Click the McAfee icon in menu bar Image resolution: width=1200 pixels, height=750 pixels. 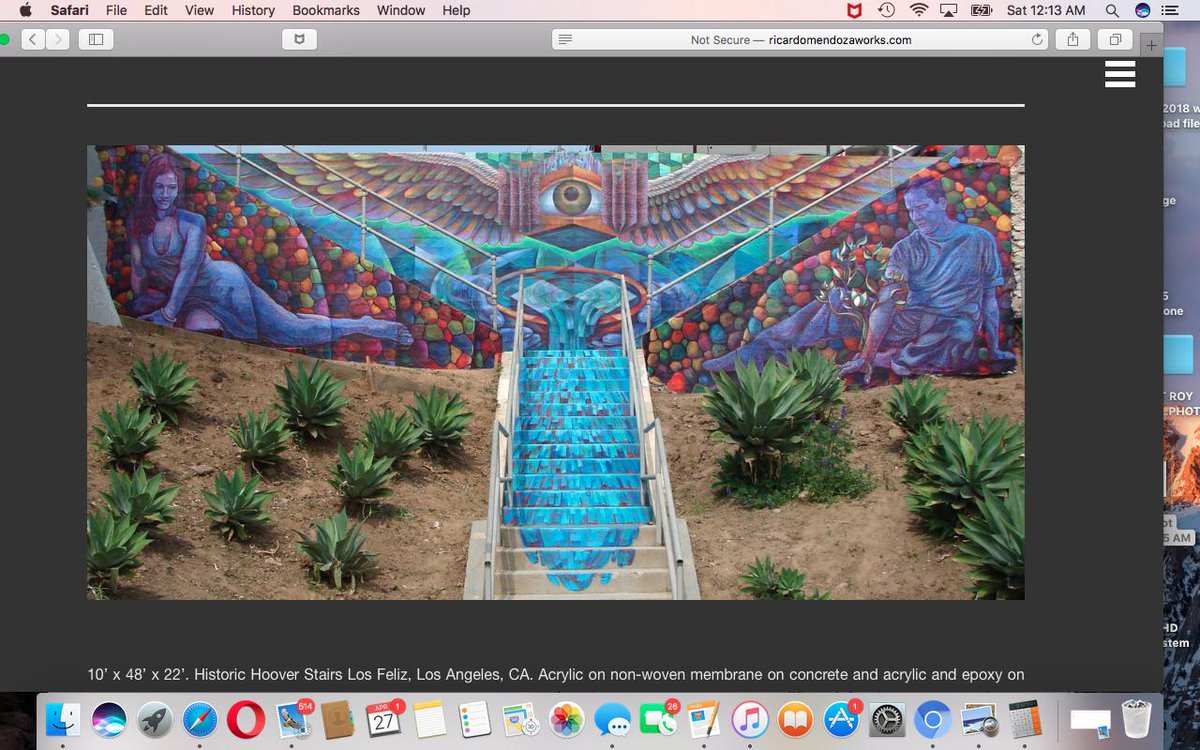854,10
